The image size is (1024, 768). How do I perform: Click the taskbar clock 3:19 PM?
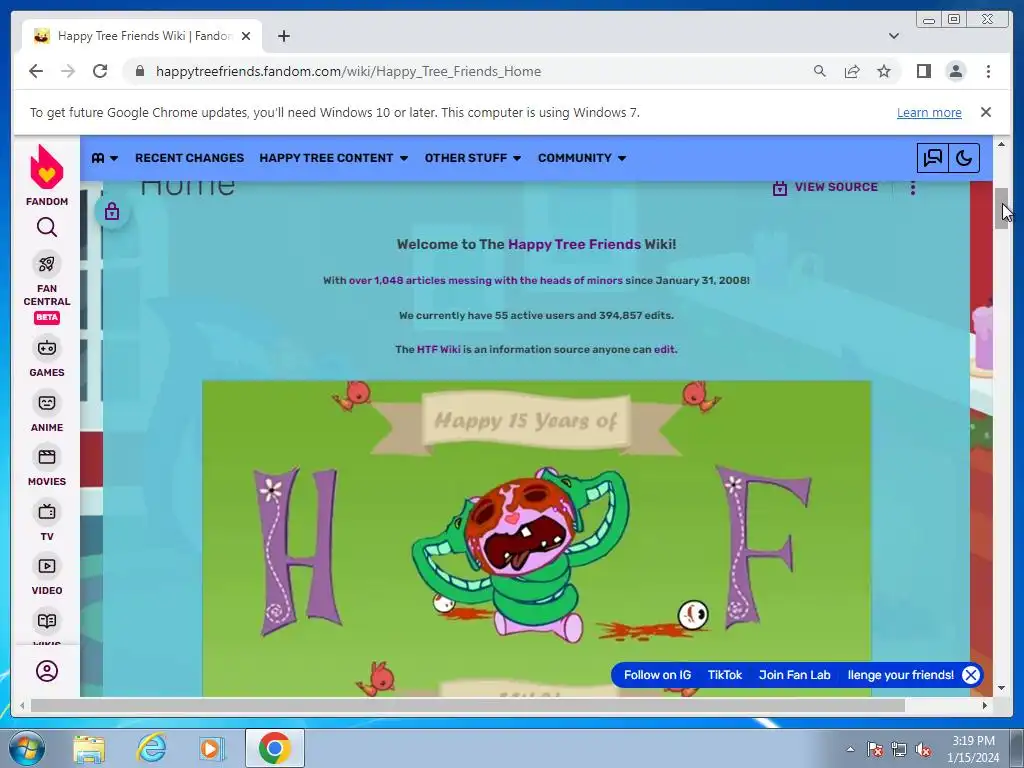[x=973, y=741]
